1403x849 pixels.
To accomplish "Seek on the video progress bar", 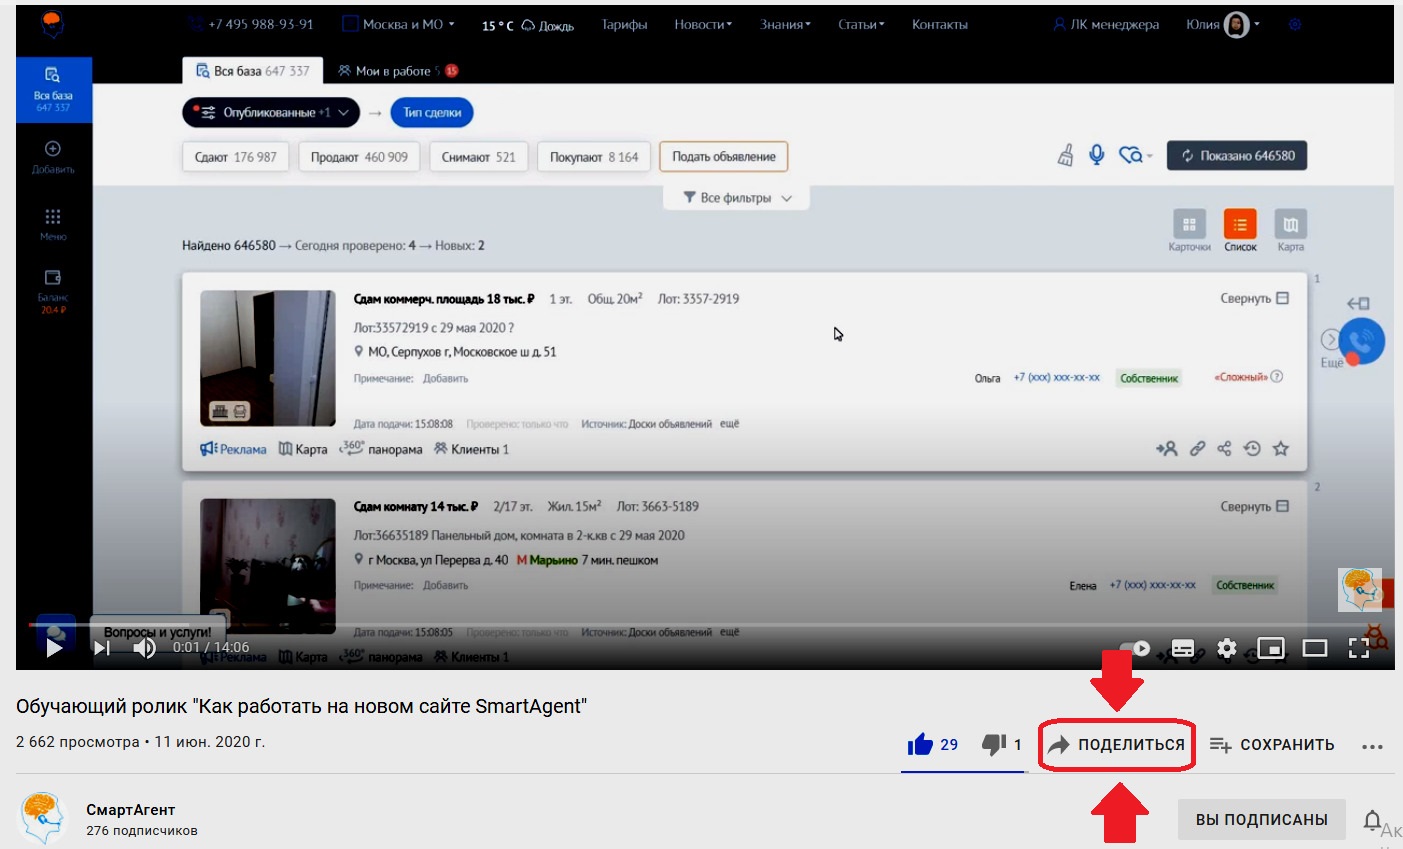I will coord(704,625).
